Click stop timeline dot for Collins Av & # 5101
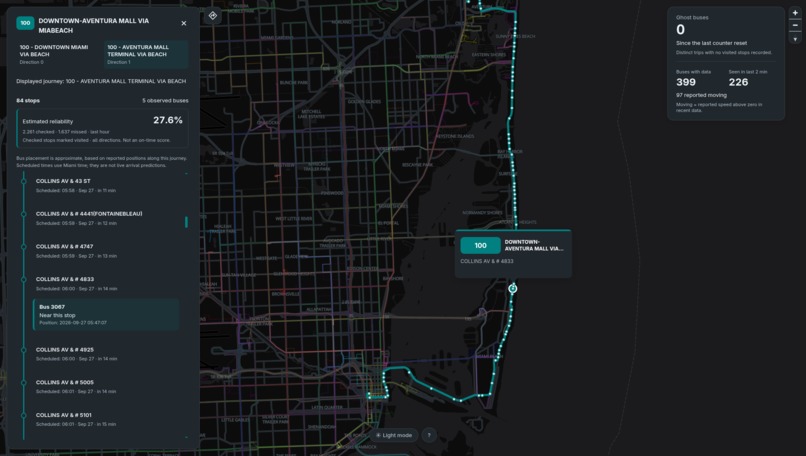This screenshot has height=456, width=806. (24, 415)
